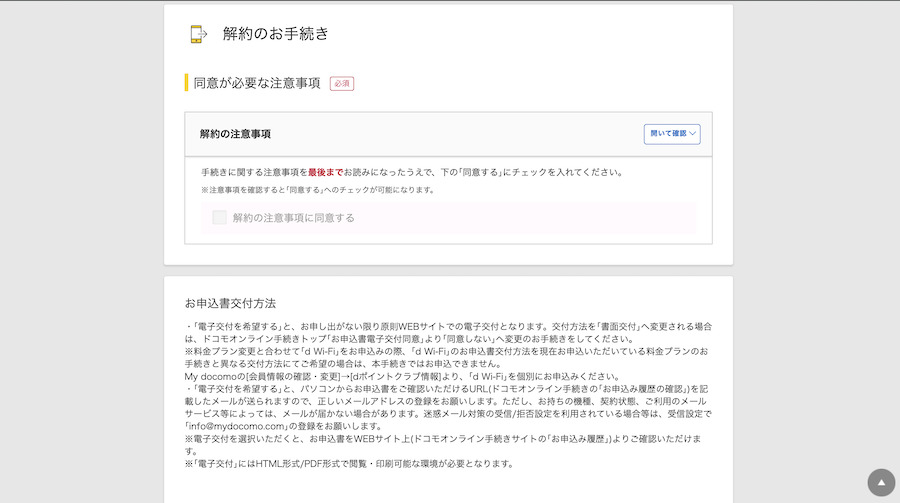Click the scroll-to-top arrow button
Screen dimensions: 900x503
(881, 483)
